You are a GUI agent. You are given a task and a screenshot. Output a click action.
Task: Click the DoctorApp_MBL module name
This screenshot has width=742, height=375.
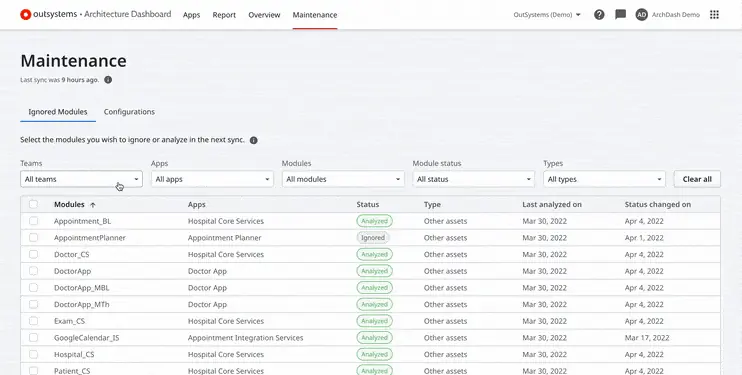click(81, 288)
